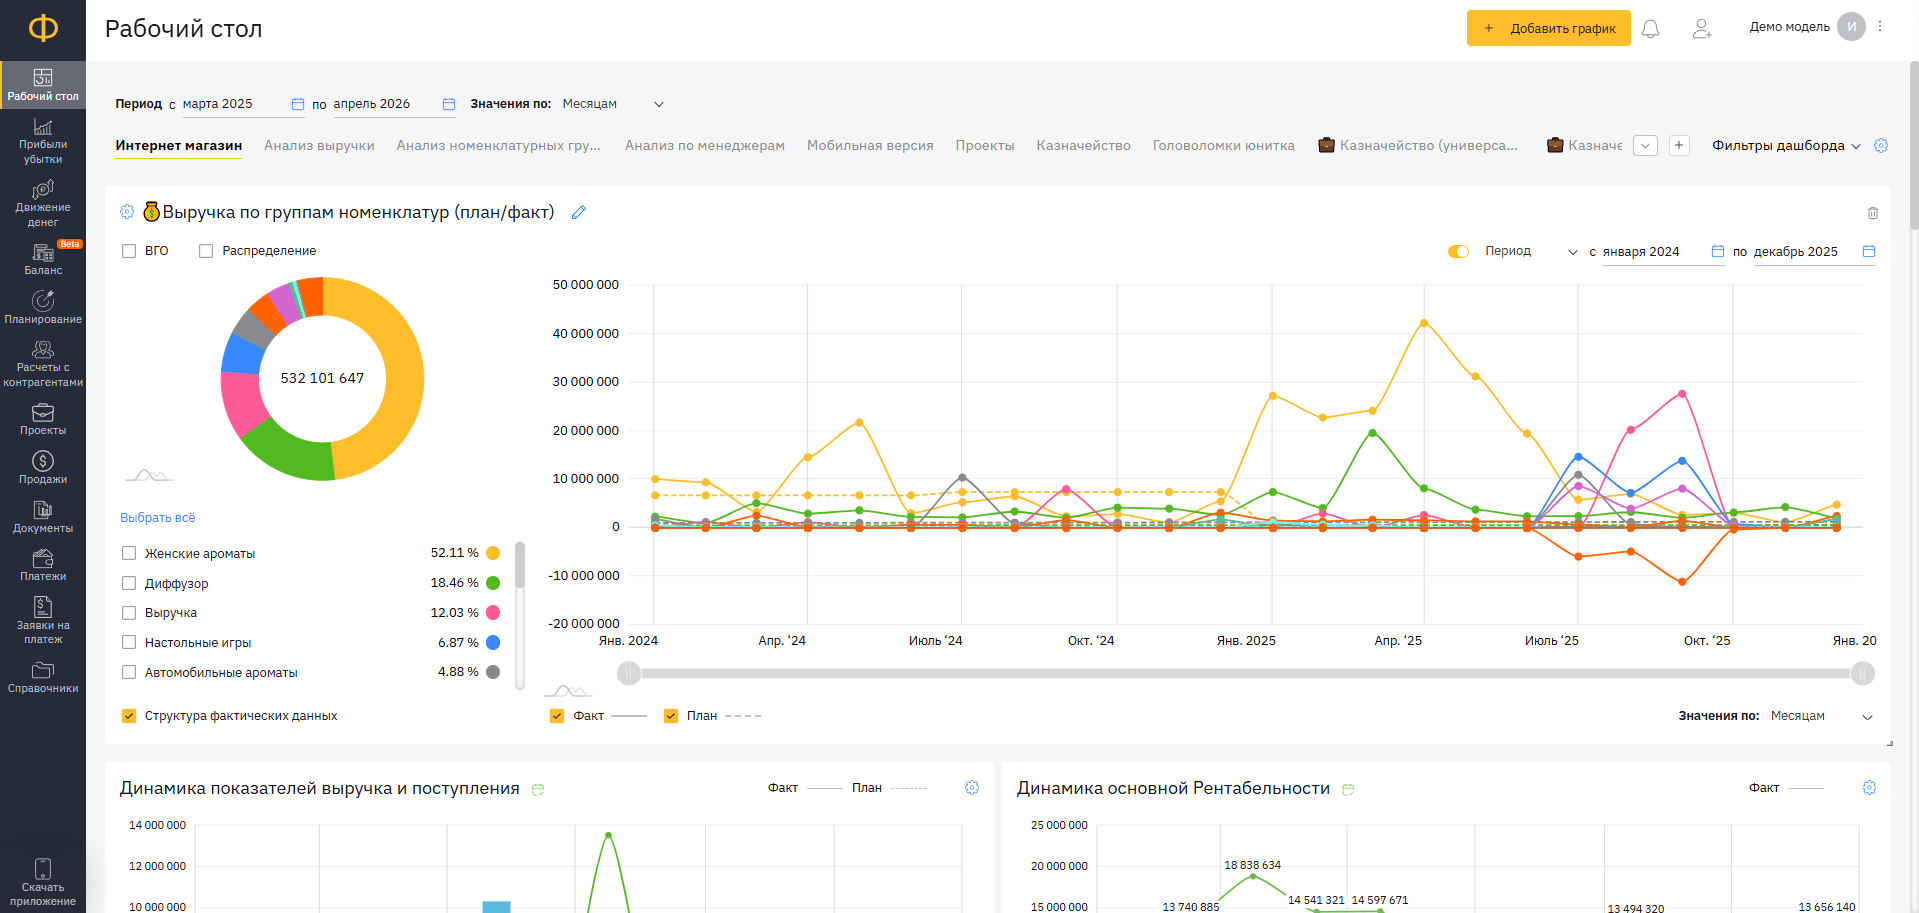Open settings gear of Выручка chart
The width and height of the screenshot is (1919, 913).
click(x=127, y=212)
